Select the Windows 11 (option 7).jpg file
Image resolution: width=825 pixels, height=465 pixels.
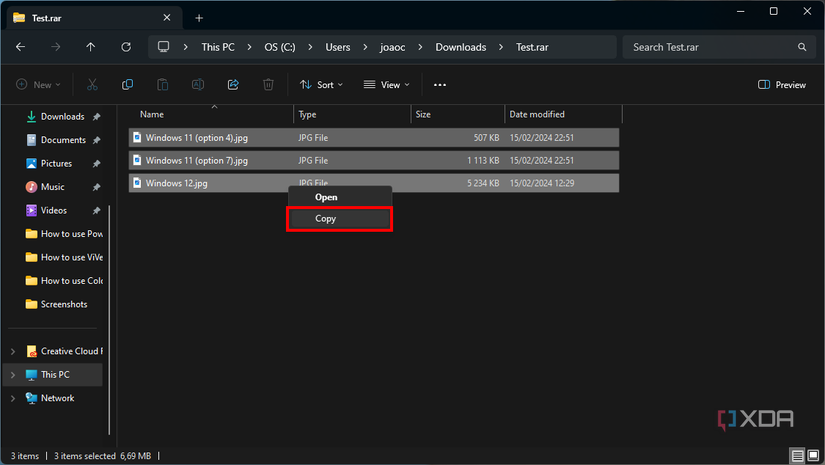pyautogui.click(x=374, y=160)
